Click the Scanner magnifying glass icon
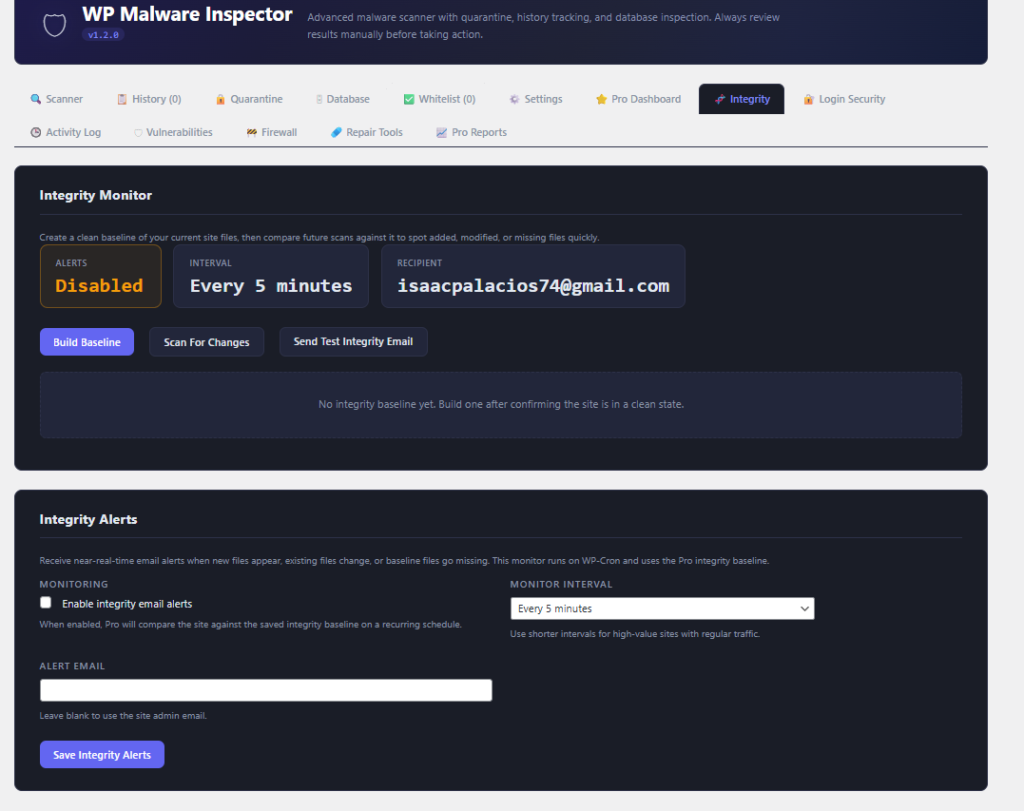The height and width of the screenshot is (811, 1024). [x=34, y=99]
